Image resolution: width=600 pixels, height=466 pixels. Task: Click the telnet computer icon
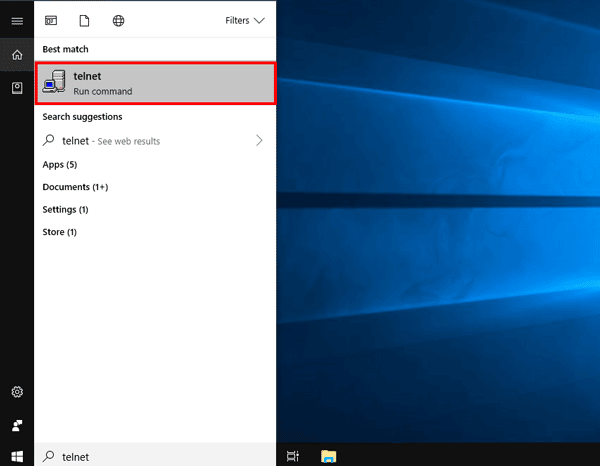54,81
